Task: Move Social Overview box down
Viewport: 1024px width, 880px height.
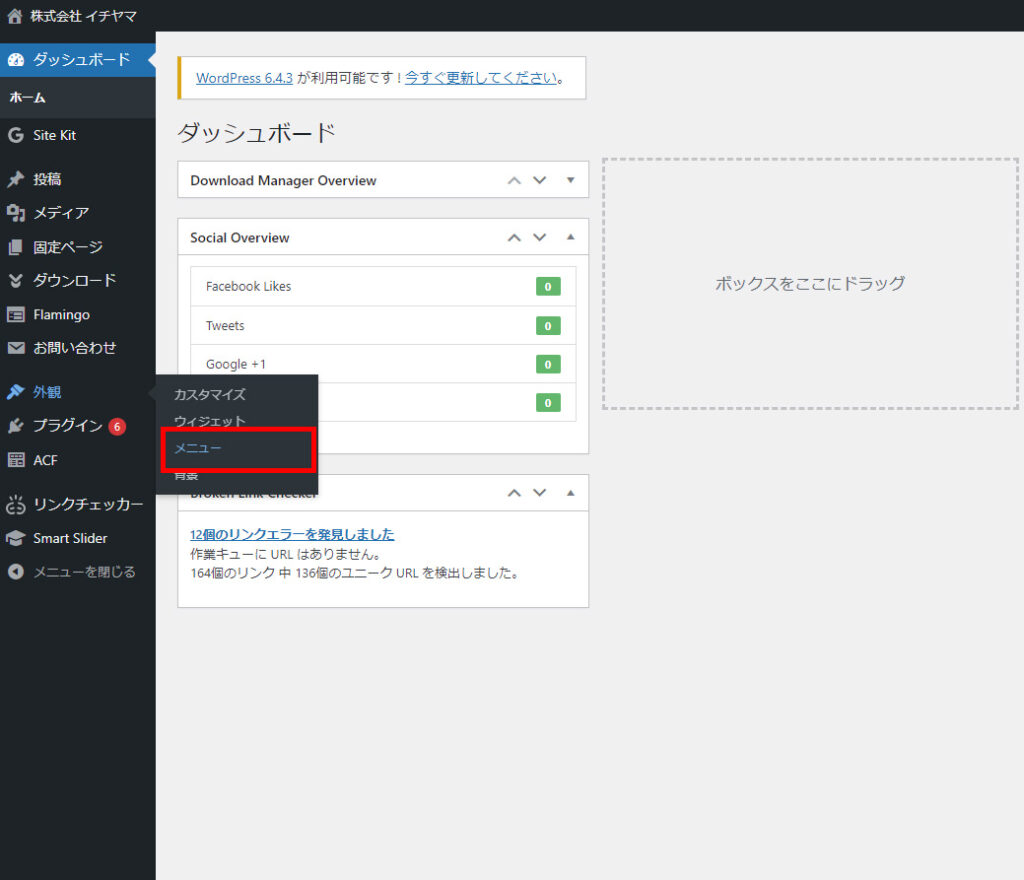Action: click(540, 238)
